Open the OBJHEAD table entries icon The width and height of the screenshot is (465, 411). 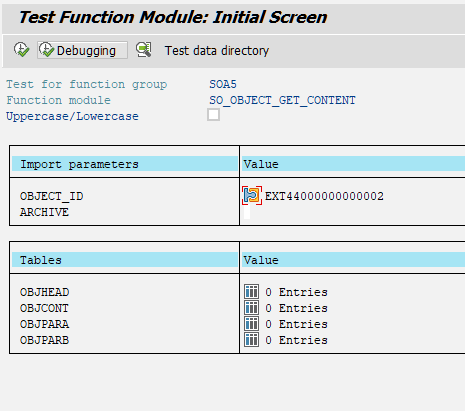coord(251,292)
